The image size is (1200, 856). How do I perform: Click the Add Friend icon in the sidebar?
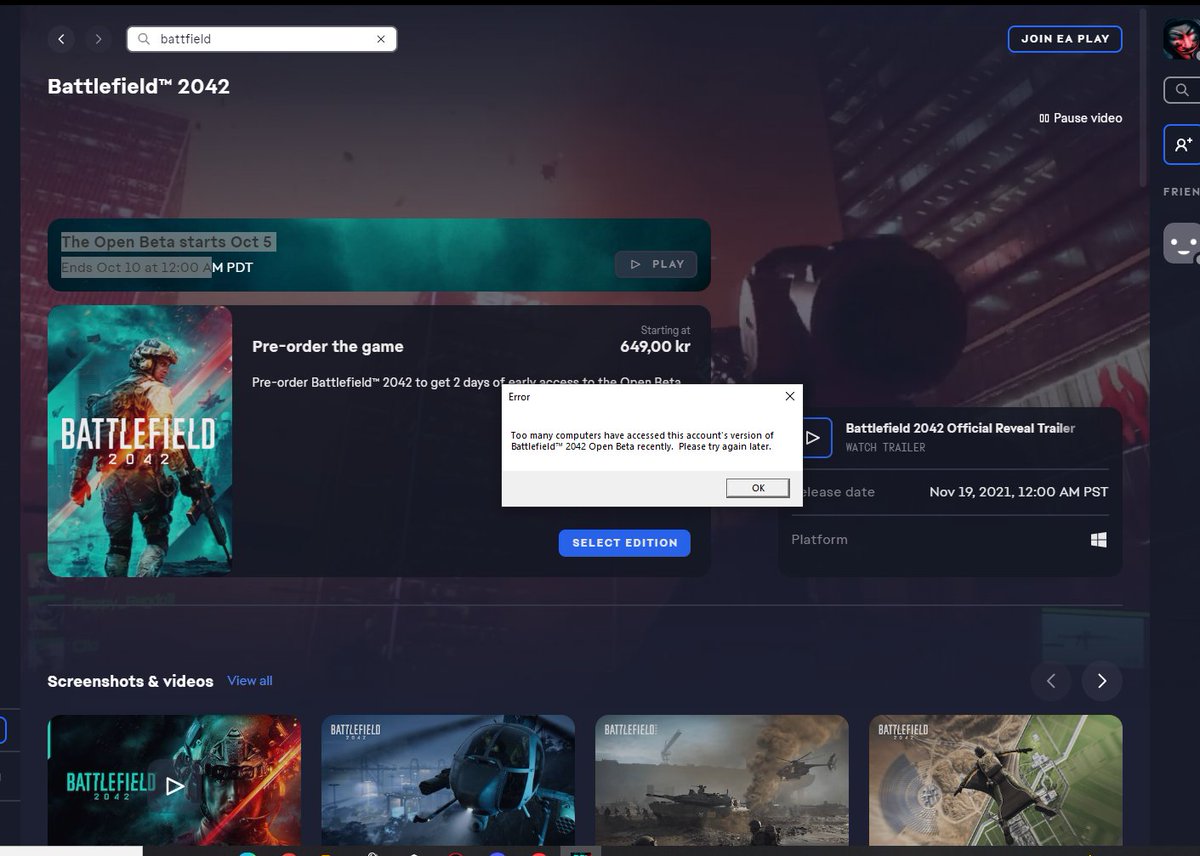pyautogui.click(x=1184, y=143)
